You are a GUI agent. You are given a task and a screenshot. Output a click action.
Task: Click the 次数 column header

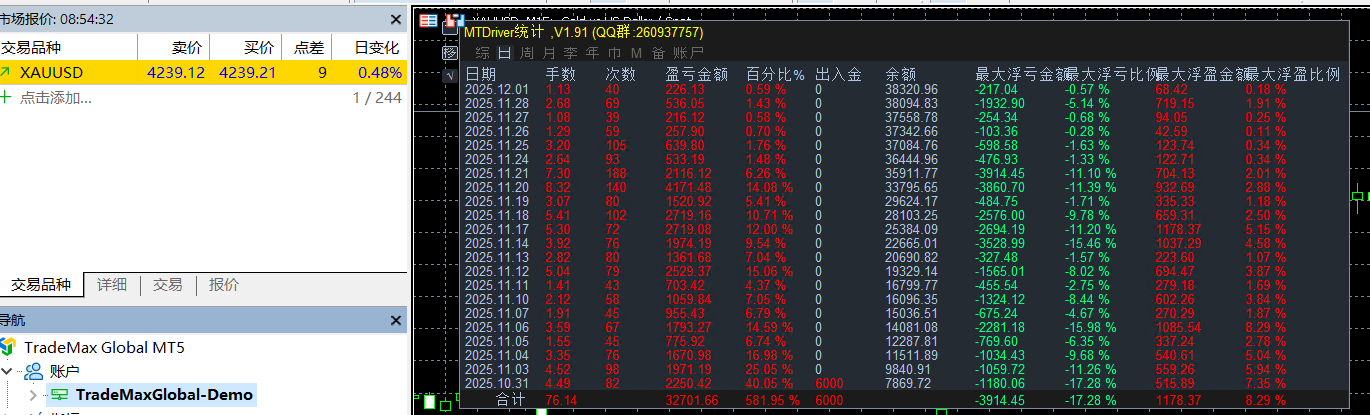(x=620, y=74)
